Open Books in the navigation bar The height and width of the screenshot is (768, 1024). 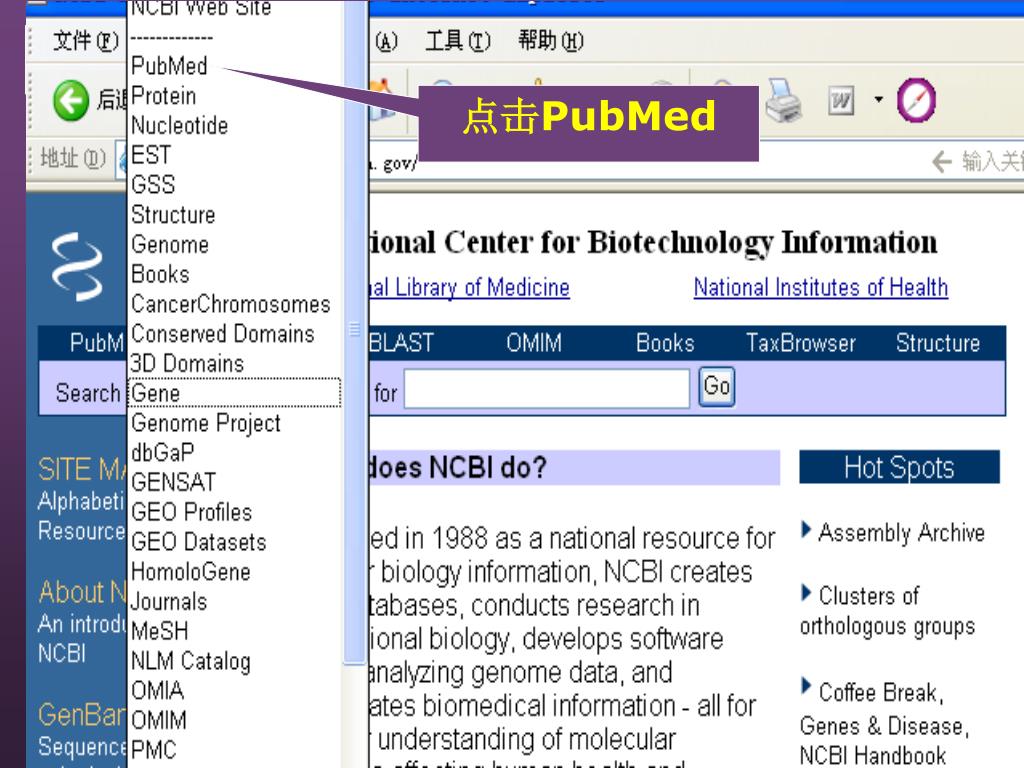pos(665,344)
